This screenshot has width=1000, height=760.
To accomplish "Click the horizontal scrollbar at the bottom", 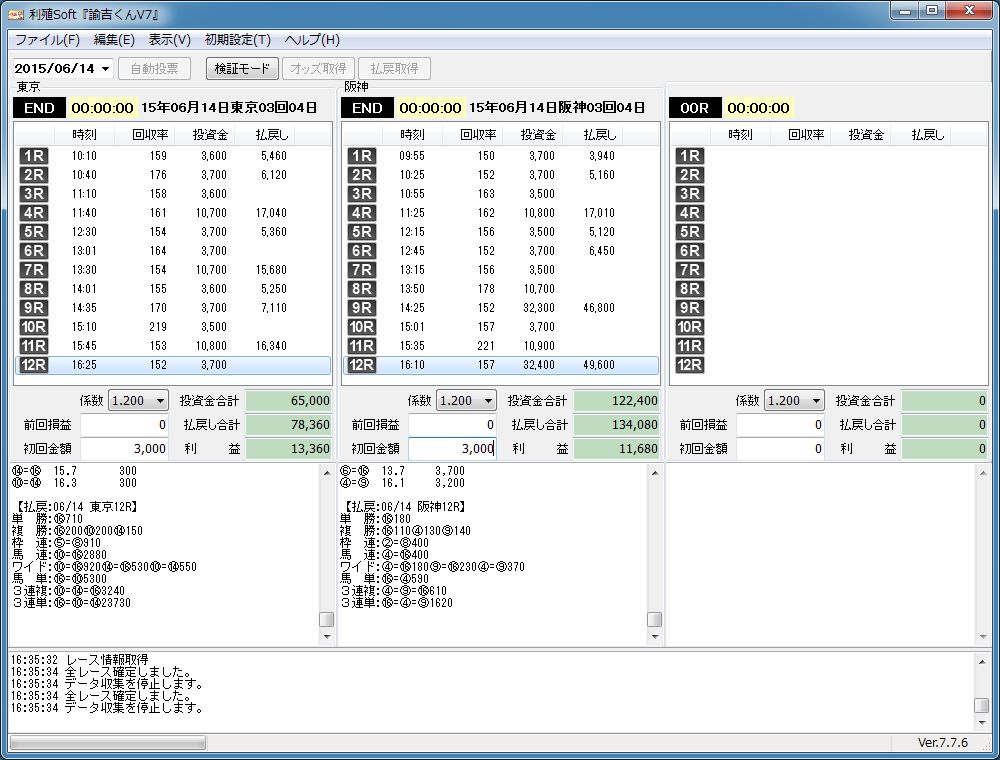I will (107, 743).
